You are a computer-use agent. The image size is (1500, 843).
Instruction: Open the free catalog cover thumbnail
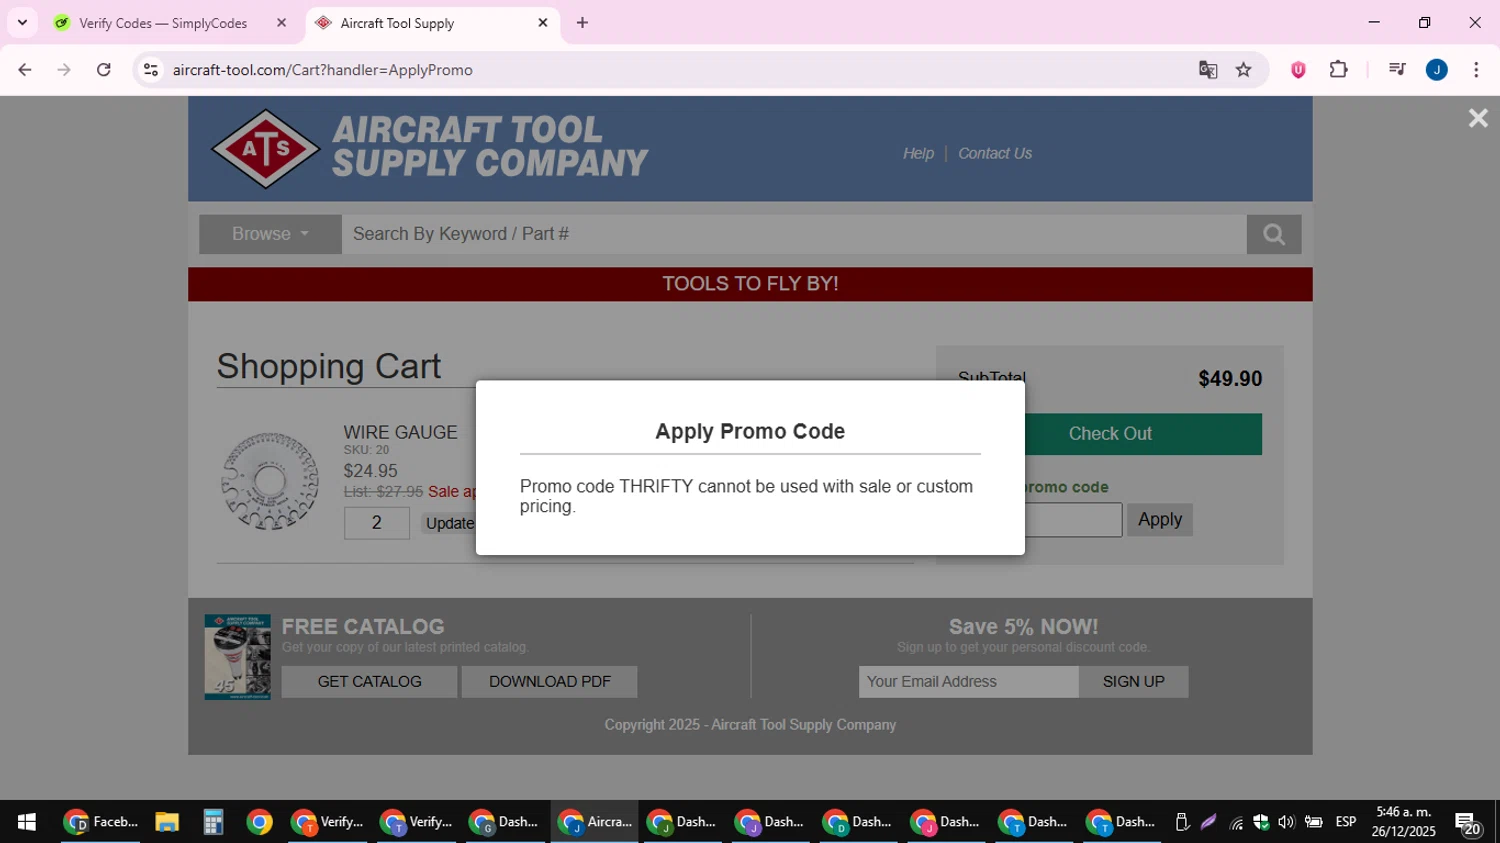tap(237, 657)
